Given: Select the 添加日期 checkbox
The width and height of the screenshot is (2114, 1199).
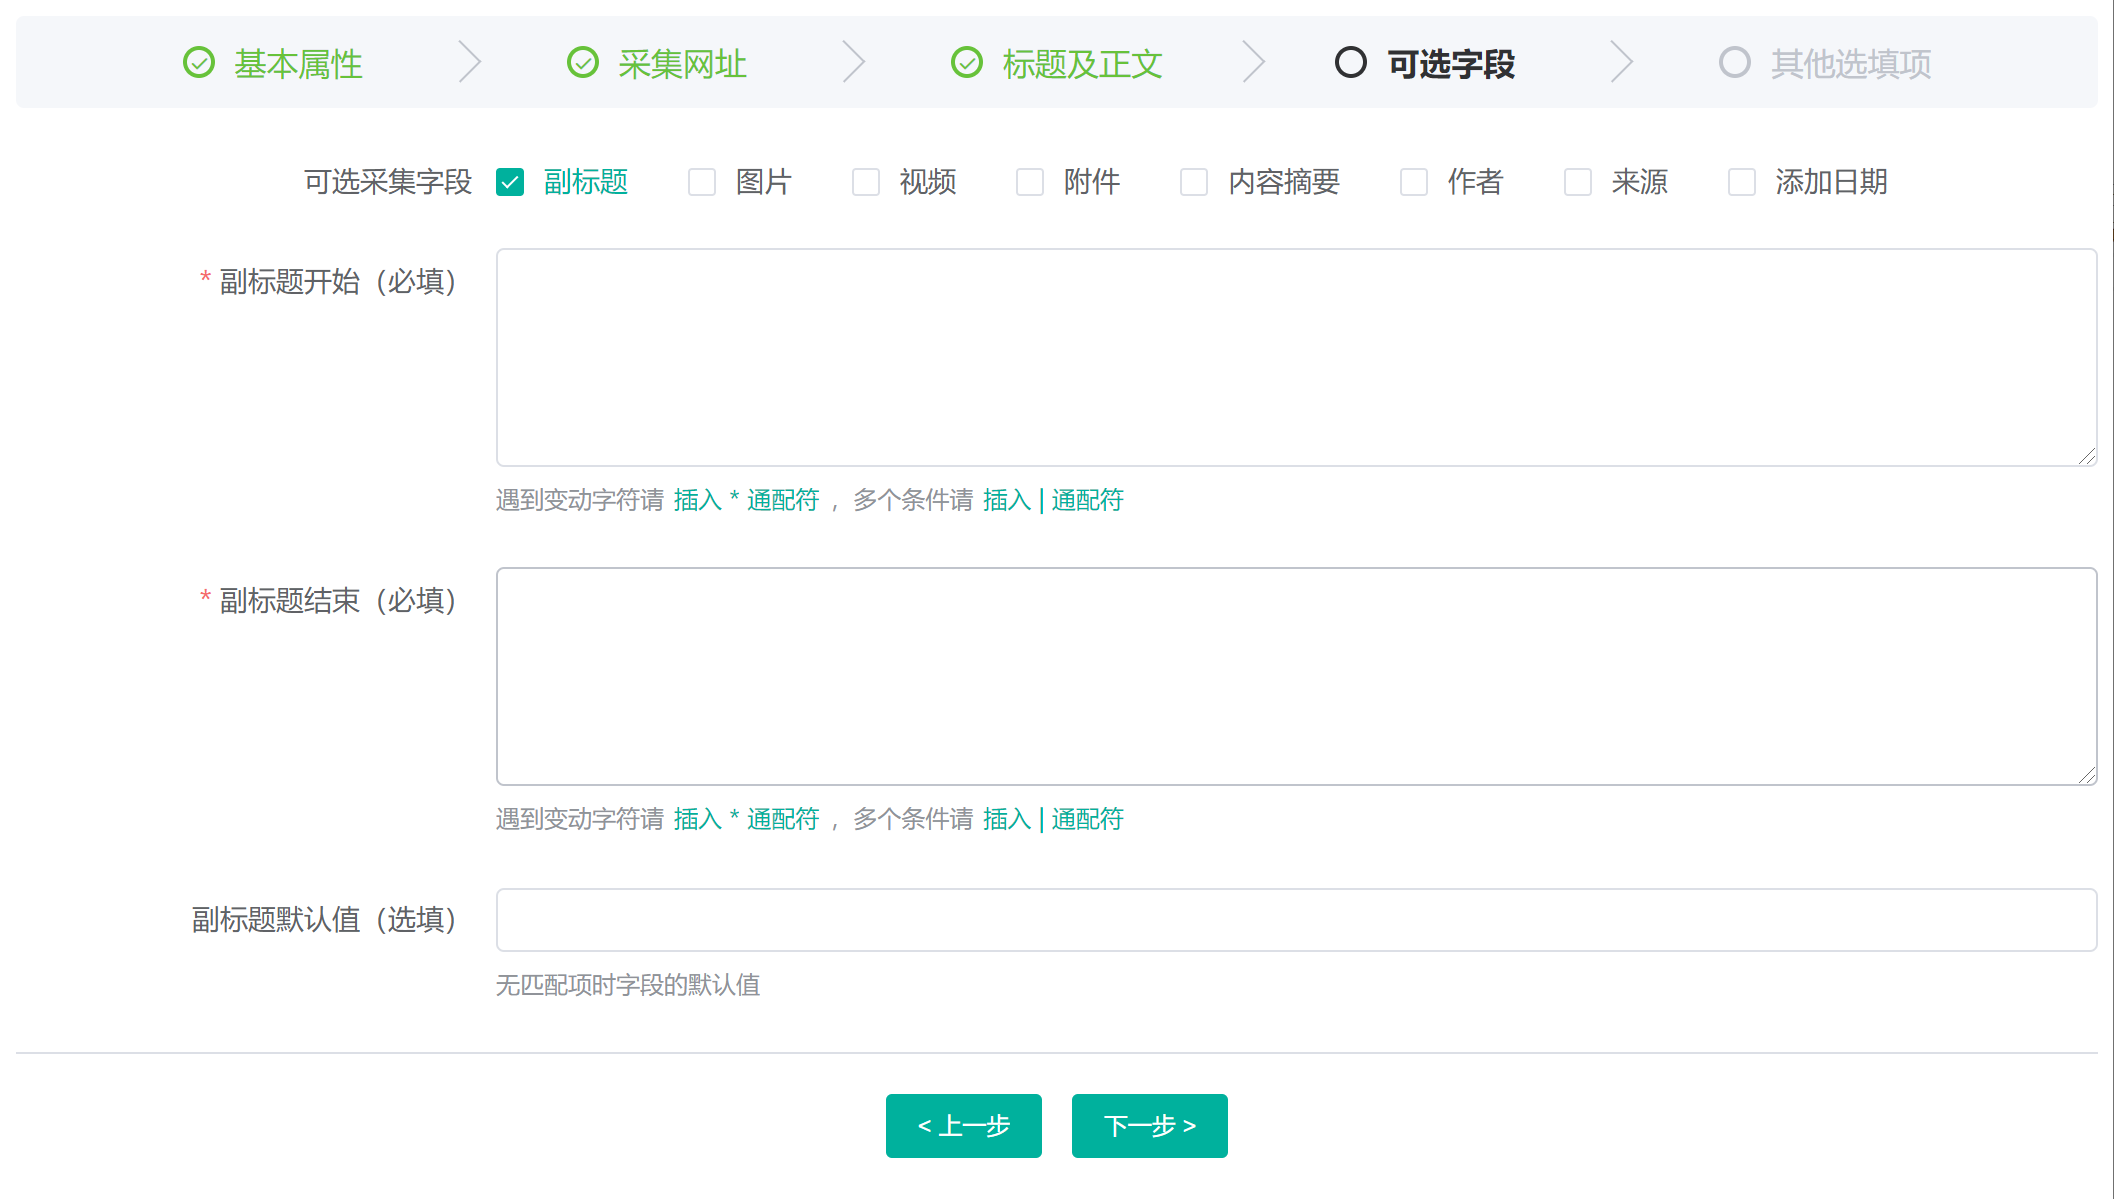Looking at the screenshot, I should (x=1742, y=182).
